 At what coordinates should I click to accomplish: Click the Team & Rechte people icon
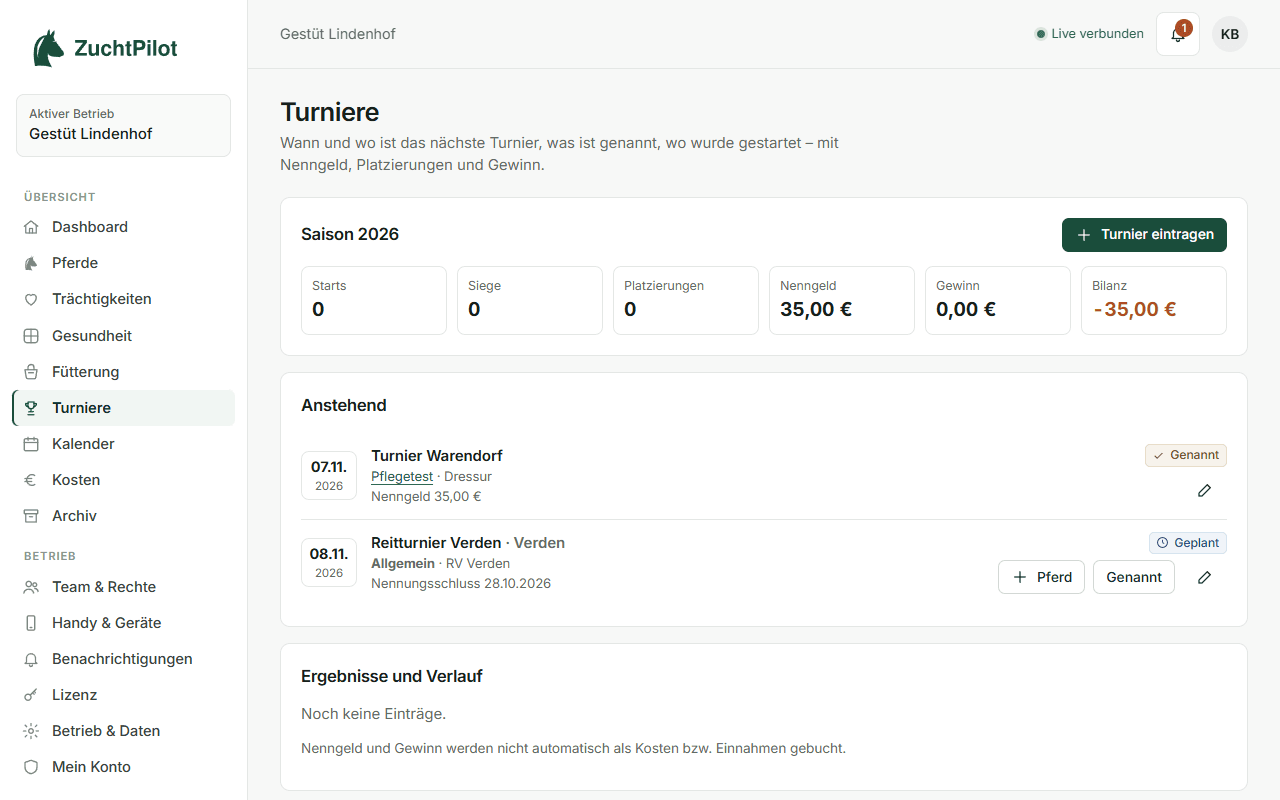coord(31,587)
